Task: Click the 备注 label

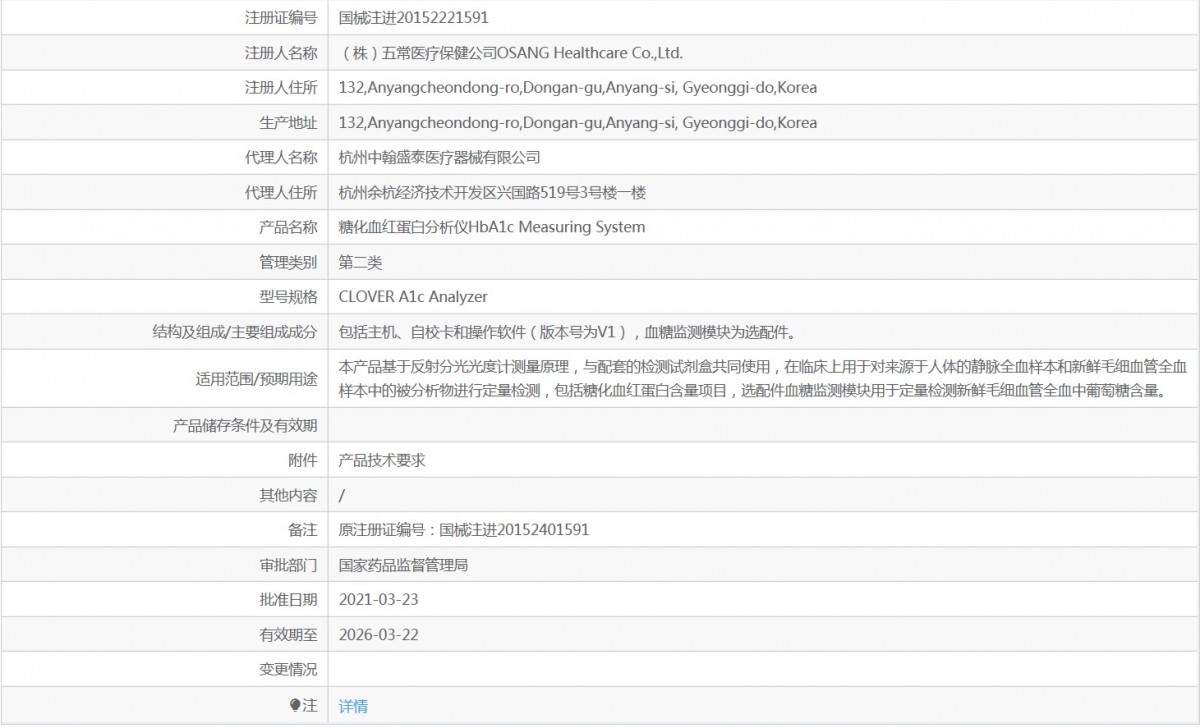Action: [303, 530]
